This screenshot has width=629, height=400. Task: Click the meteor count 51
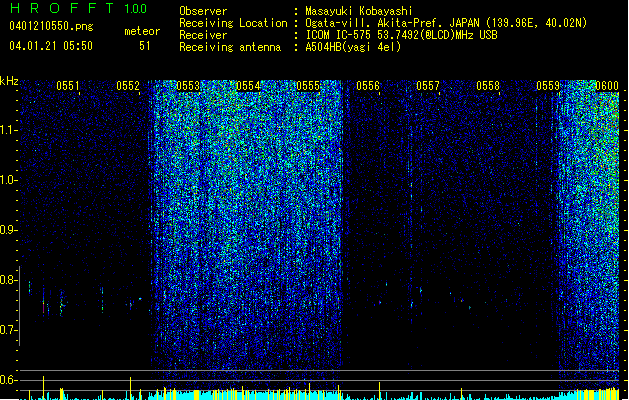[x=145, y=46]
